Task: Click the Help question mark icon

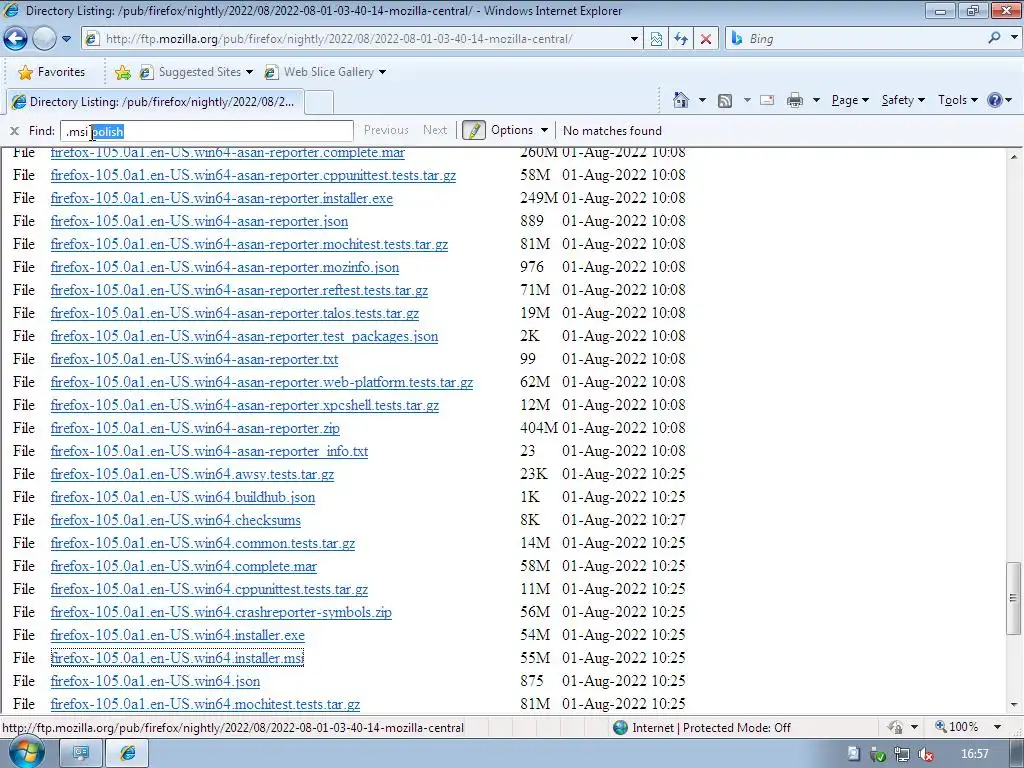Action: [995, 100]
